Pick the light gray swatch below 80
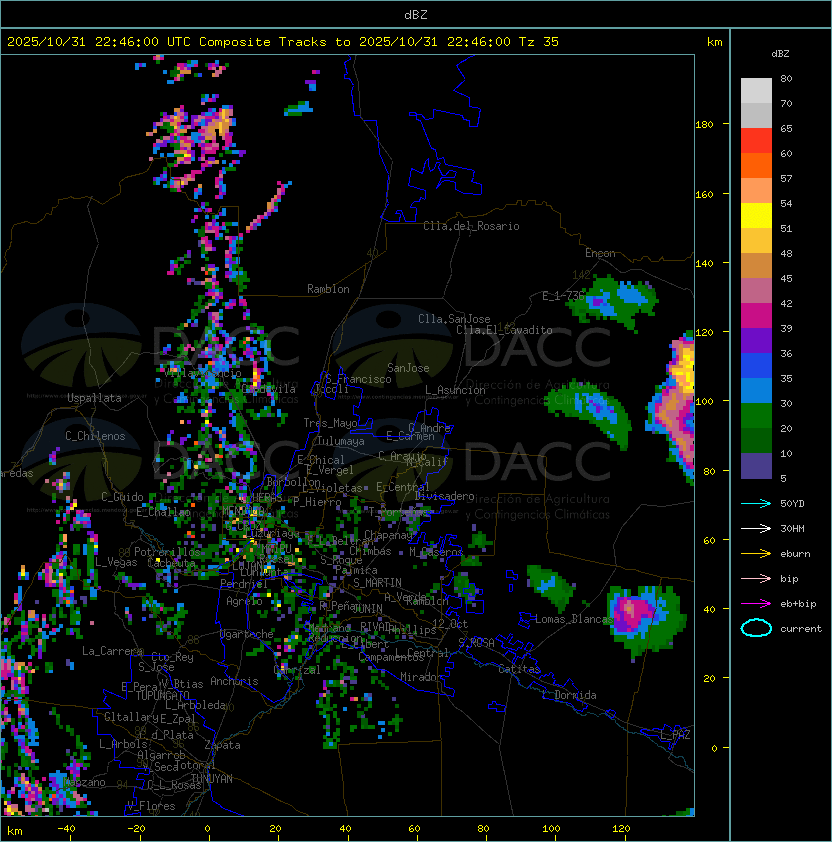832x842 pixels. (756, 91)
